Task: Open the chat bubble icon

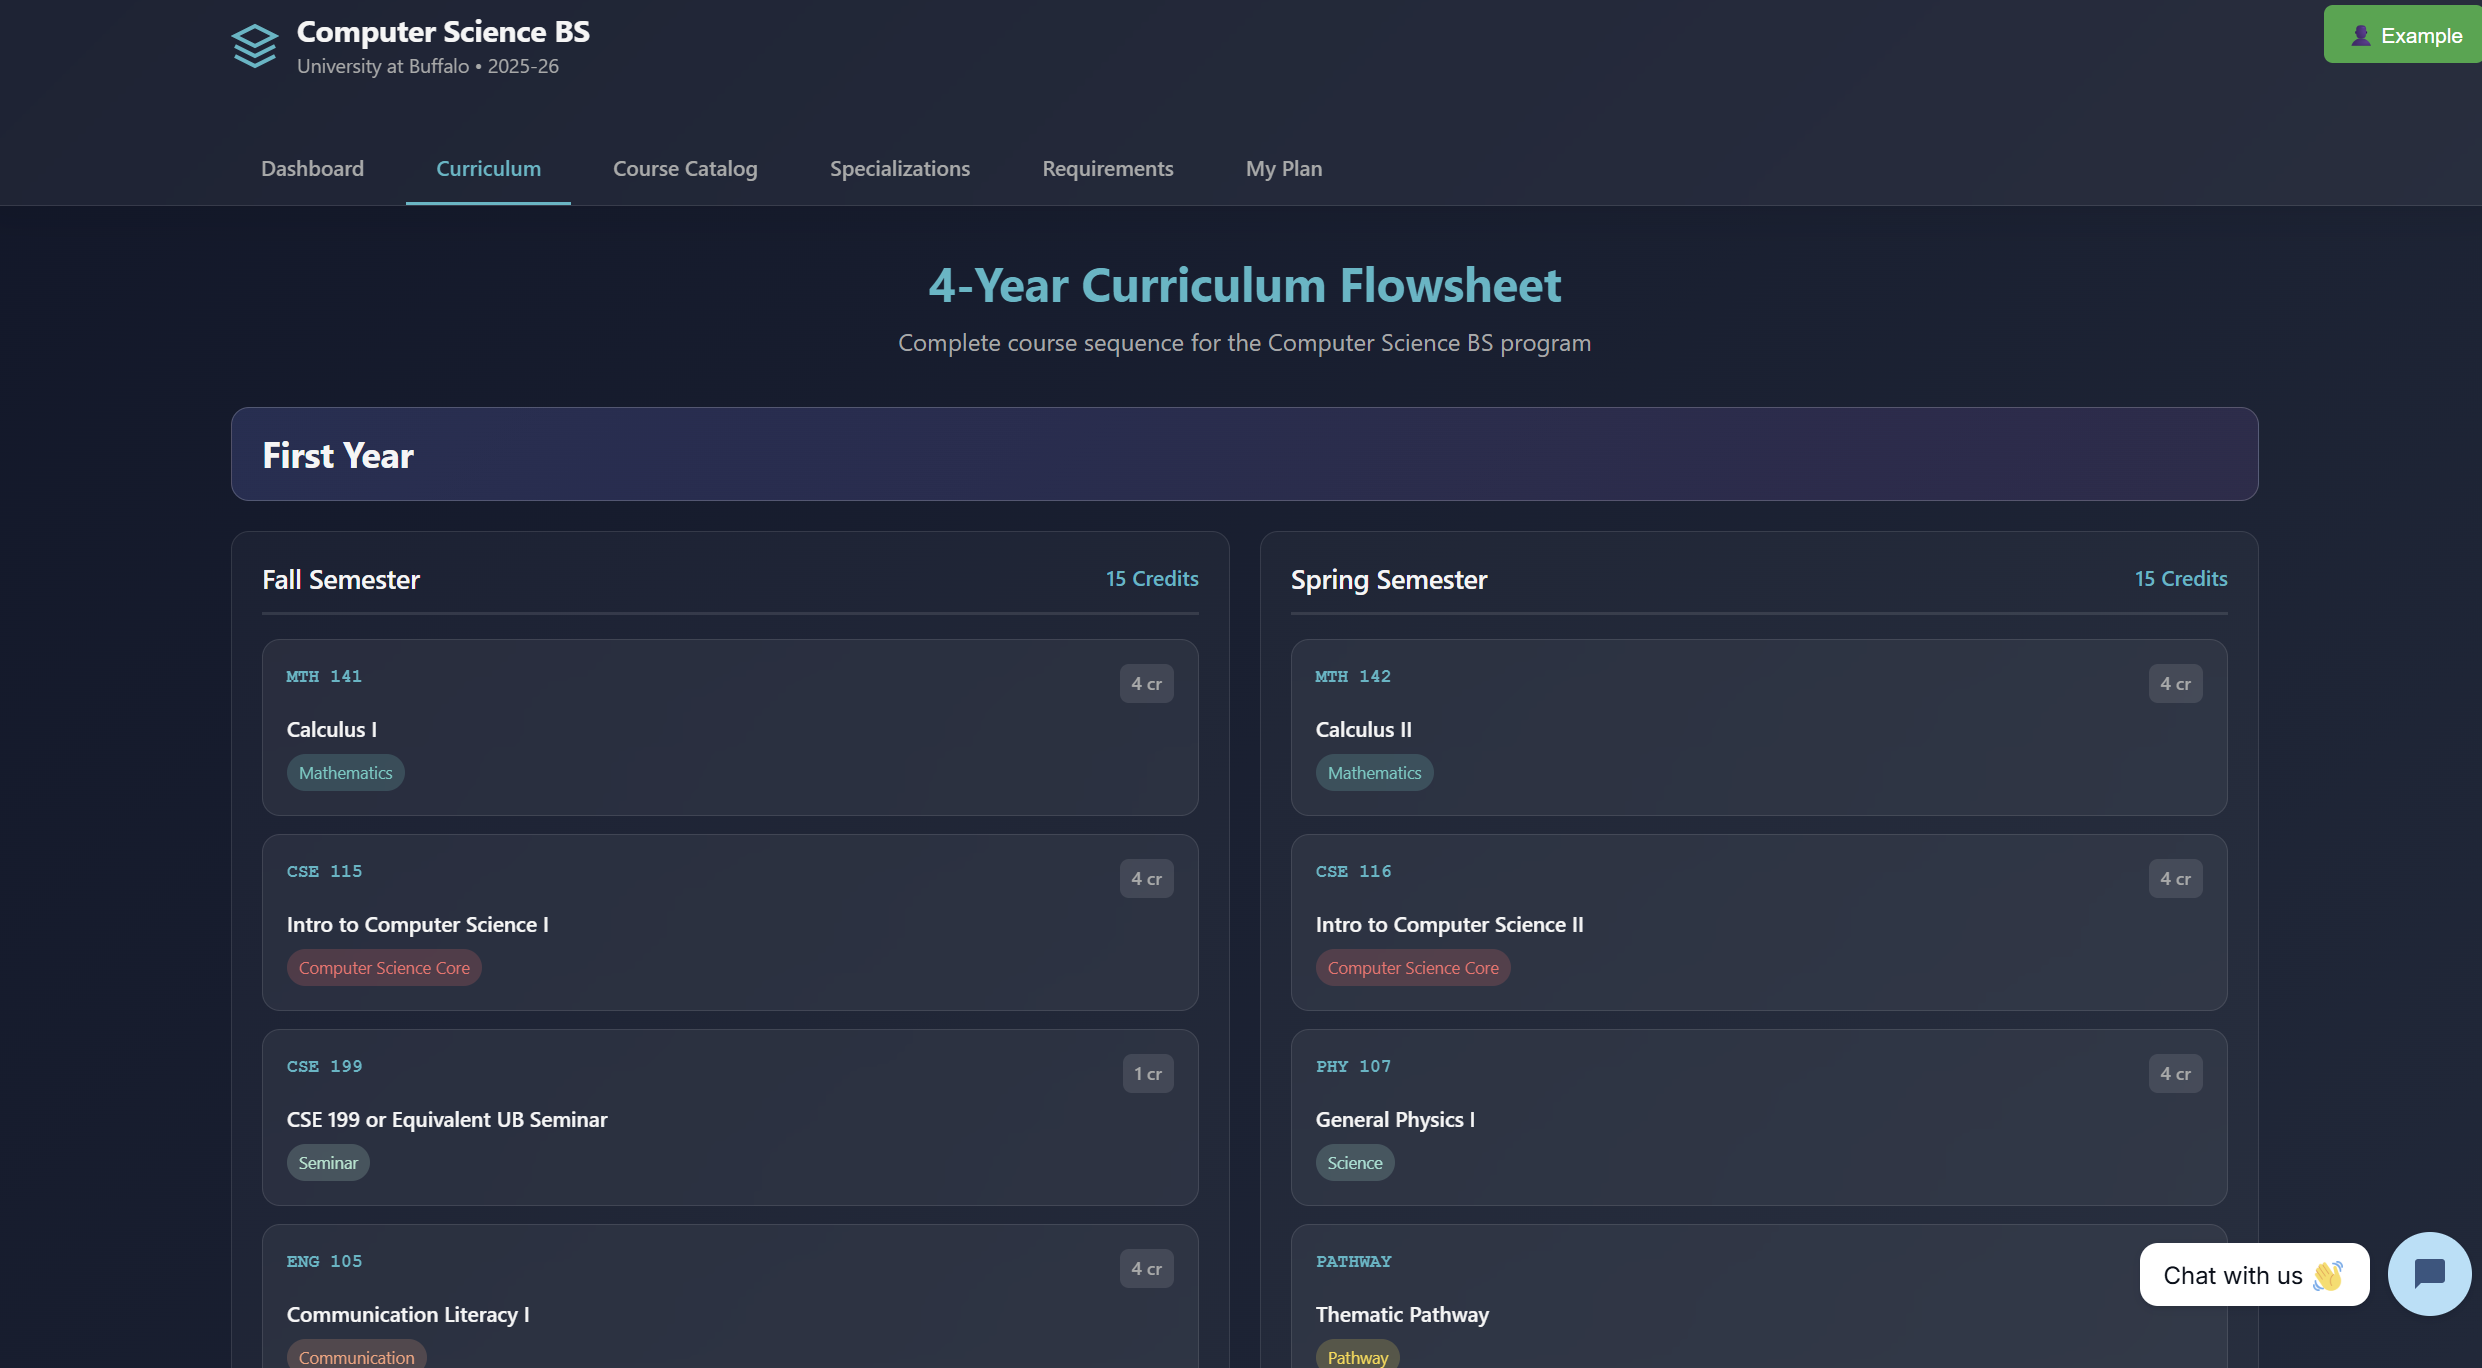Action: [2429, 1274]
